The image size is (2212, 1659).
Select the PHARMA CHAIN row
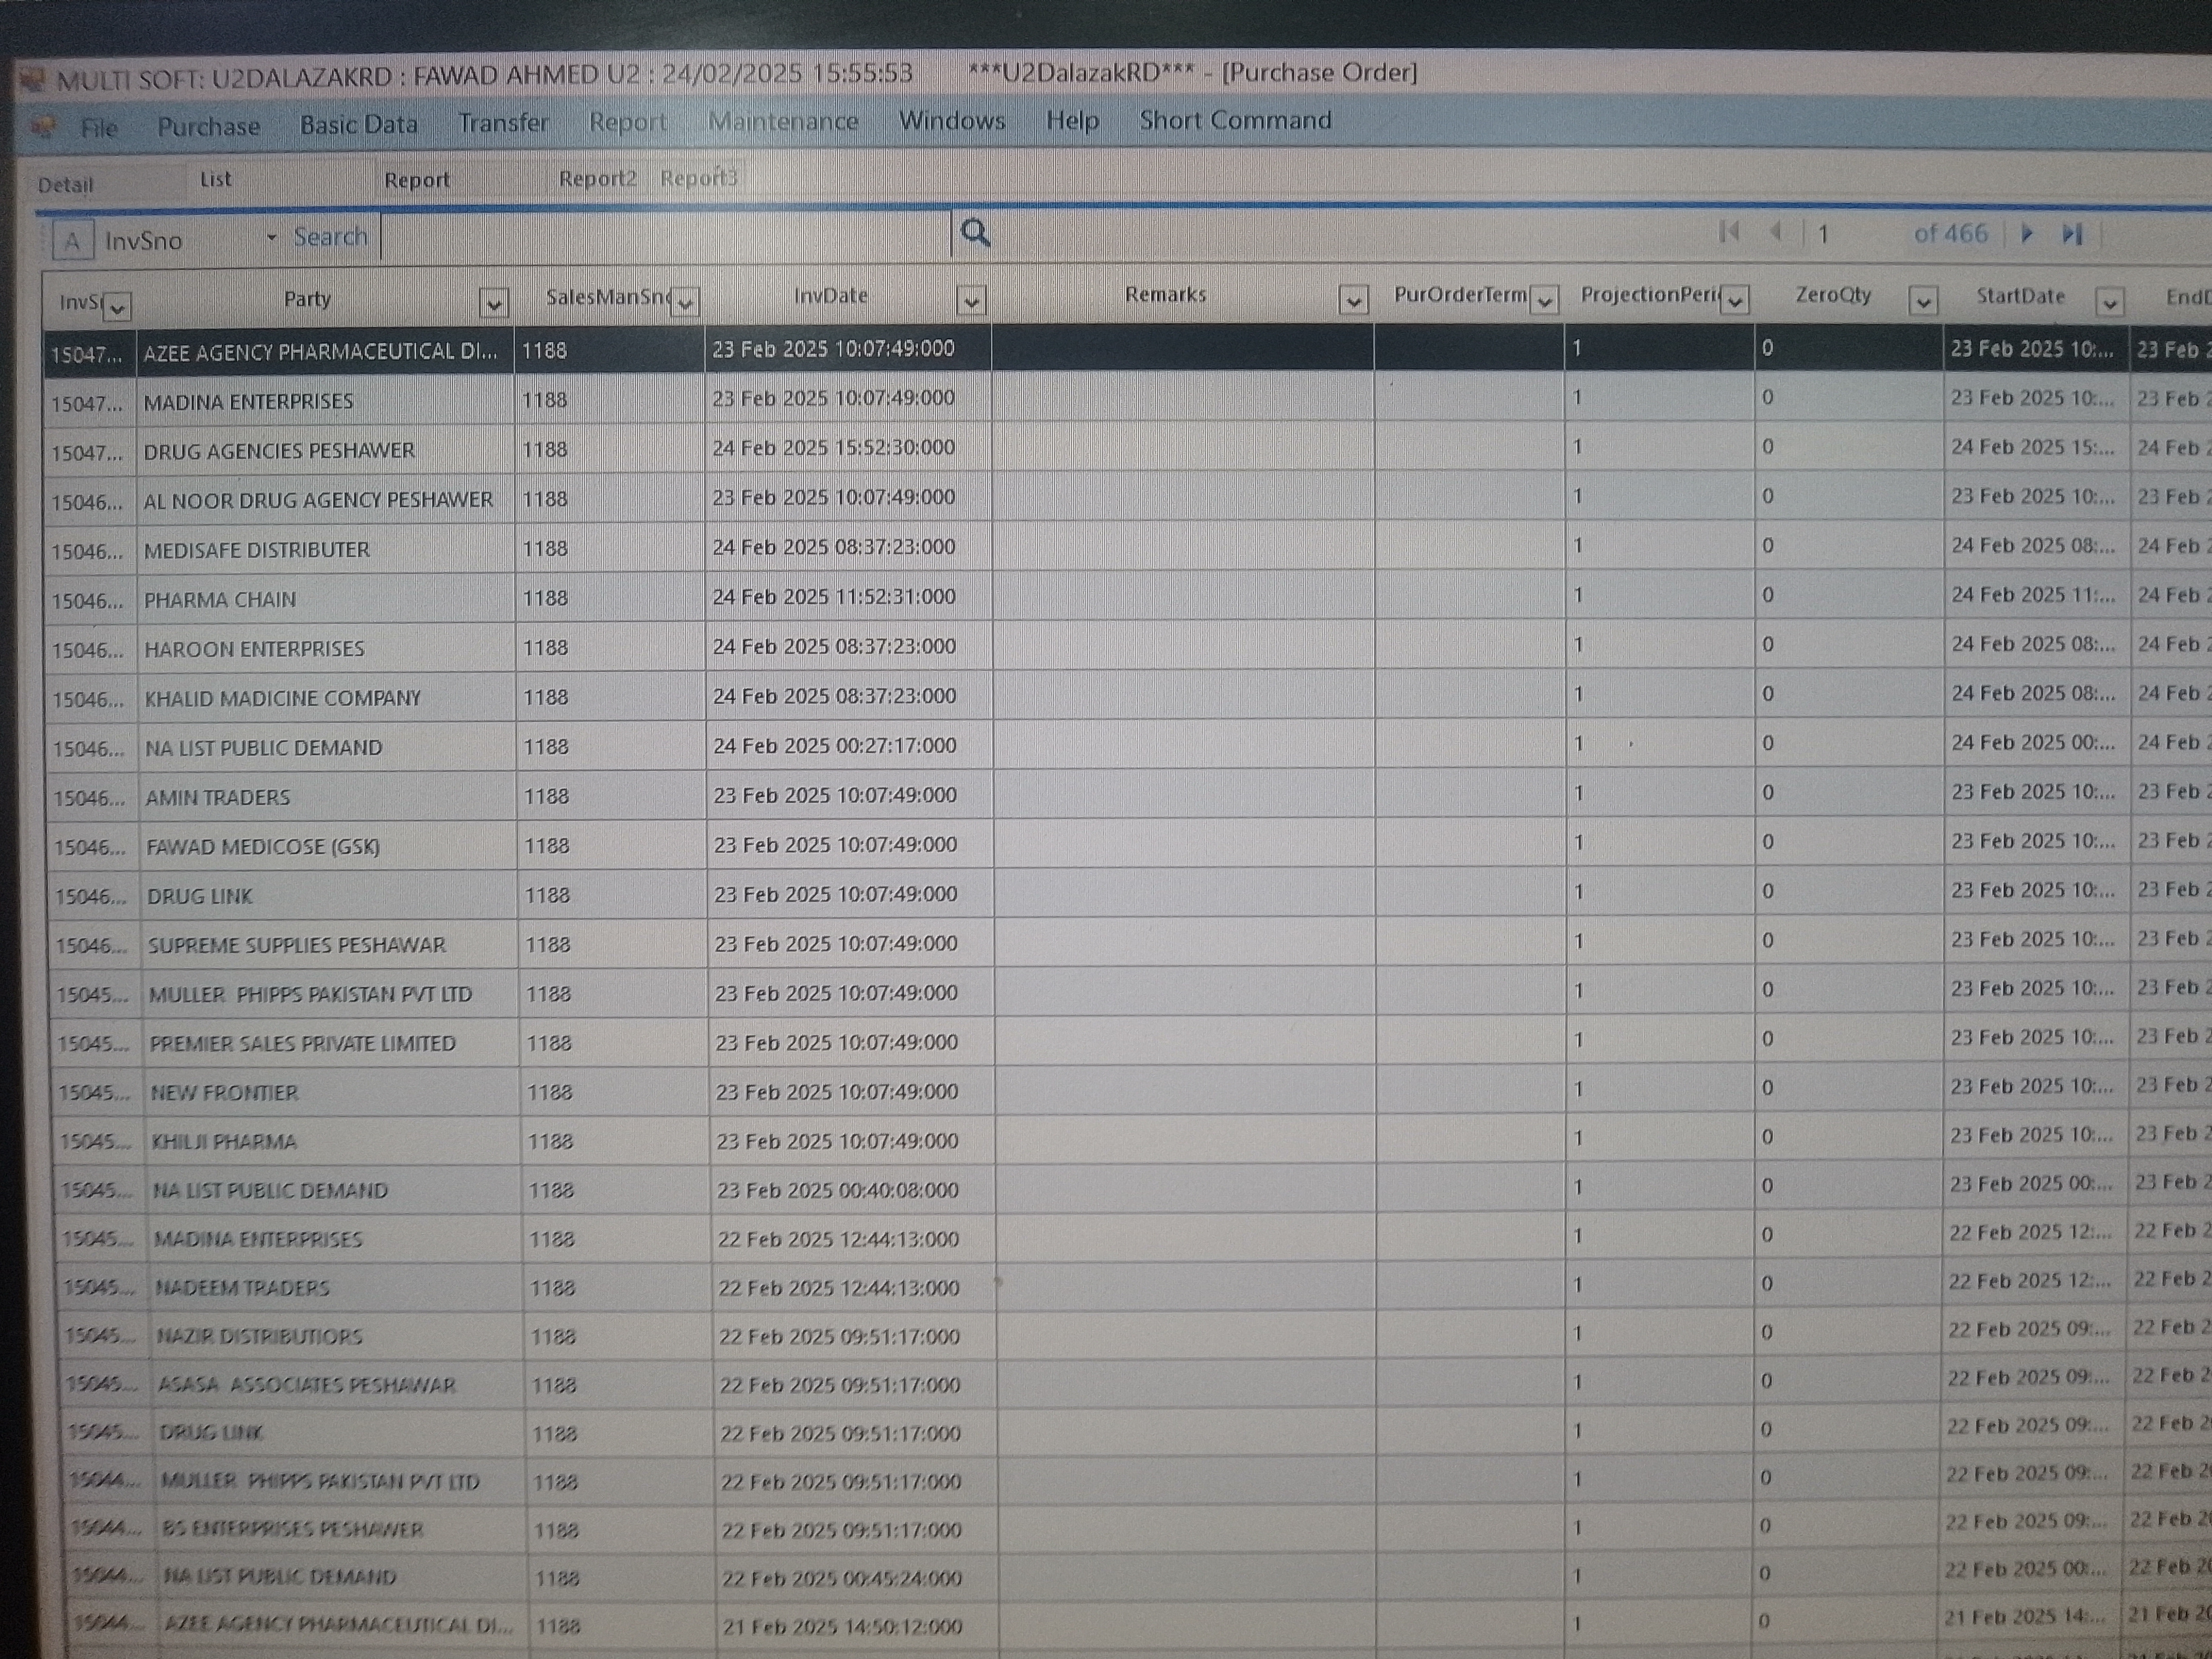point(220,599)
